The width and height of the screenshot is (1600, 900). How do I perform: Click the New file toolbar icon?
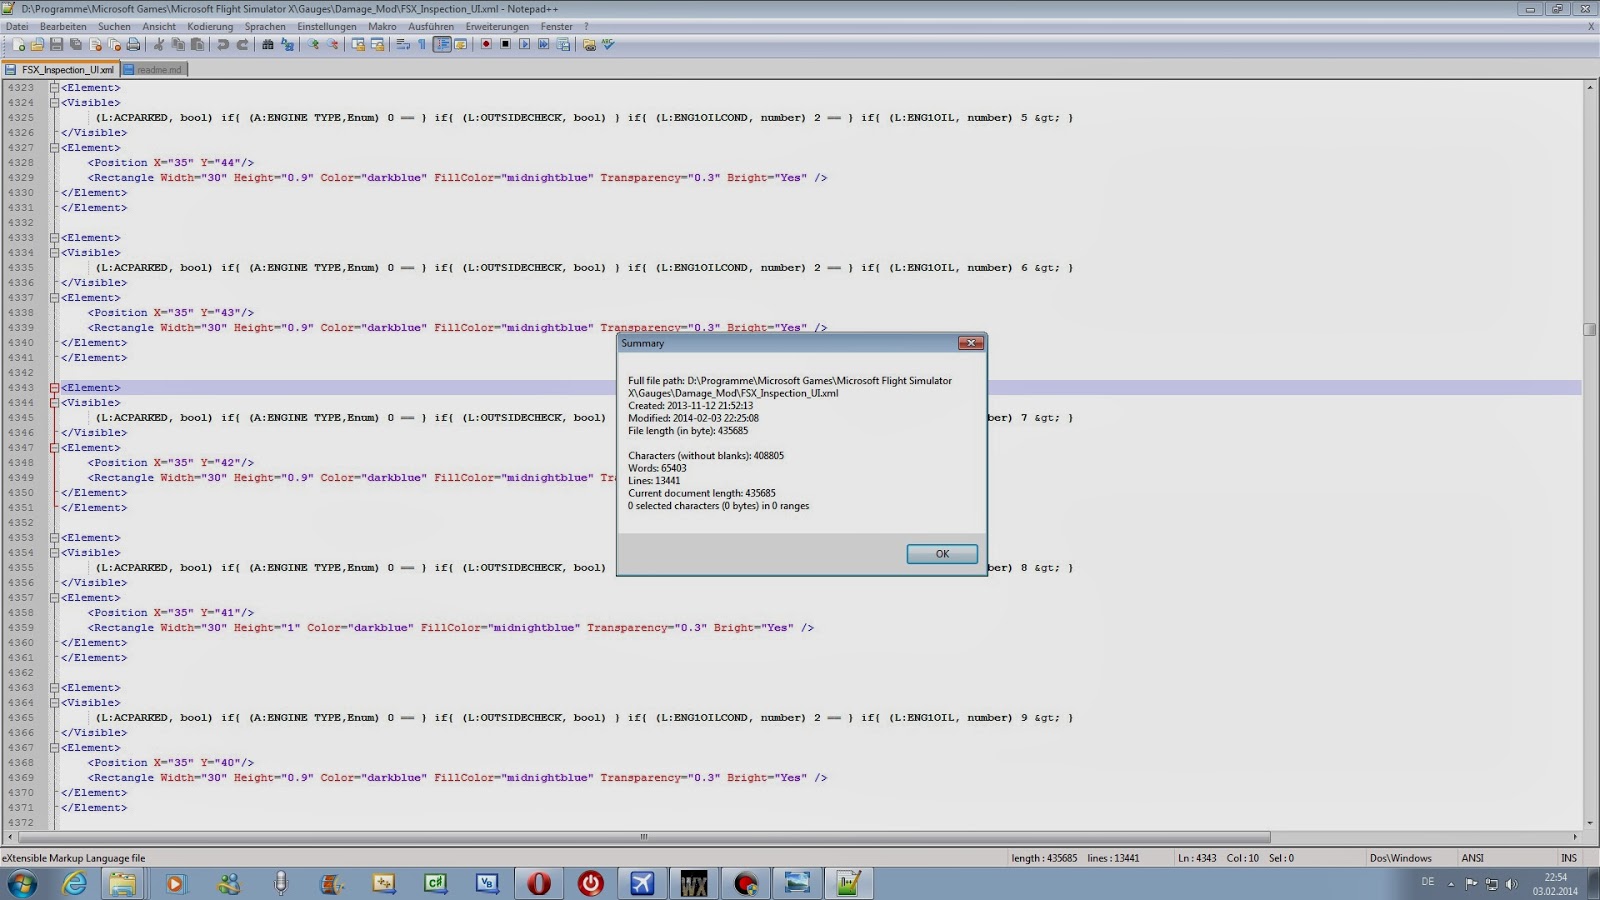click(18, 44)
